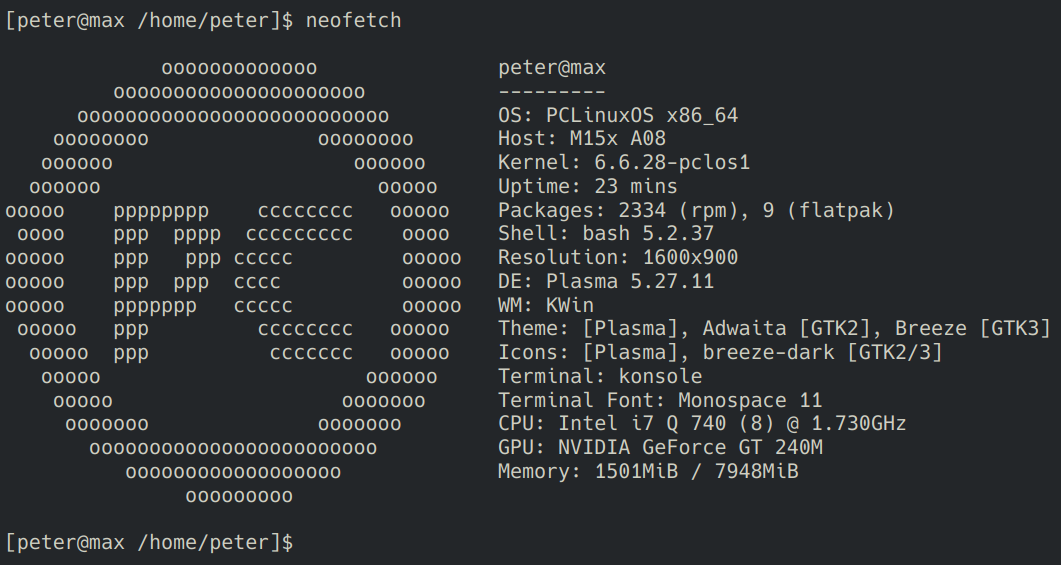Click the Resolution: 1600x900 line
1061x565 pixels.
[x=618, y=257]
